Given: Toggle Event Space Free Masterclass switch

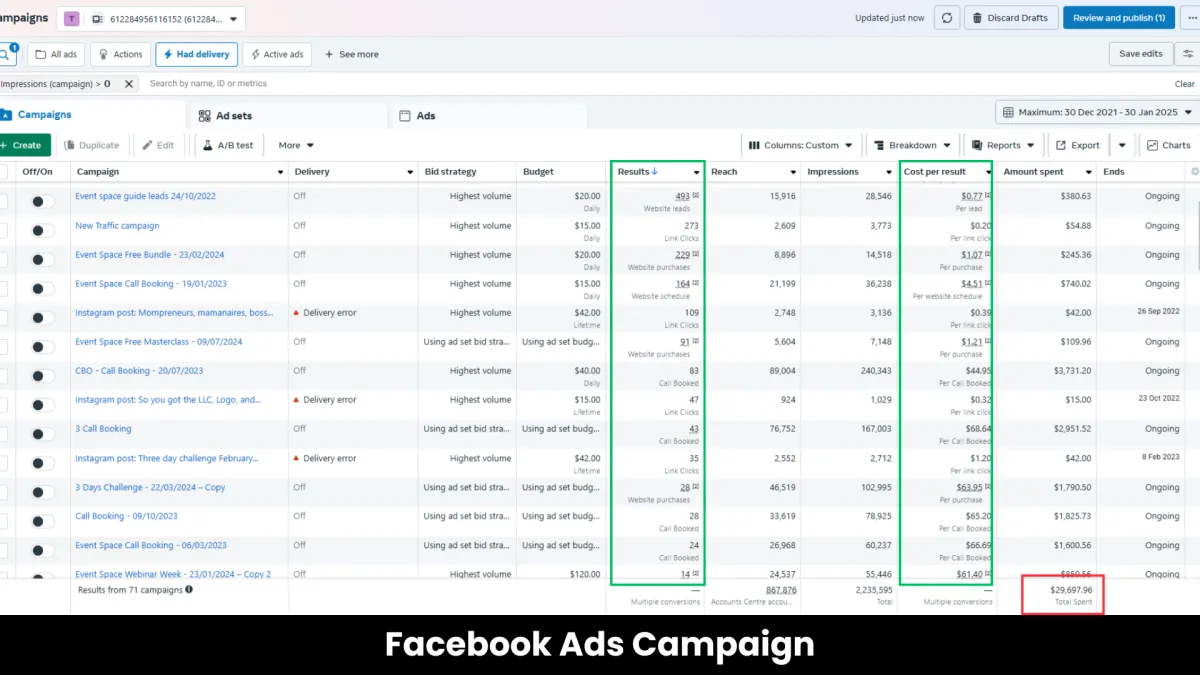Looking at the screenshot, I should coord(42,346).
